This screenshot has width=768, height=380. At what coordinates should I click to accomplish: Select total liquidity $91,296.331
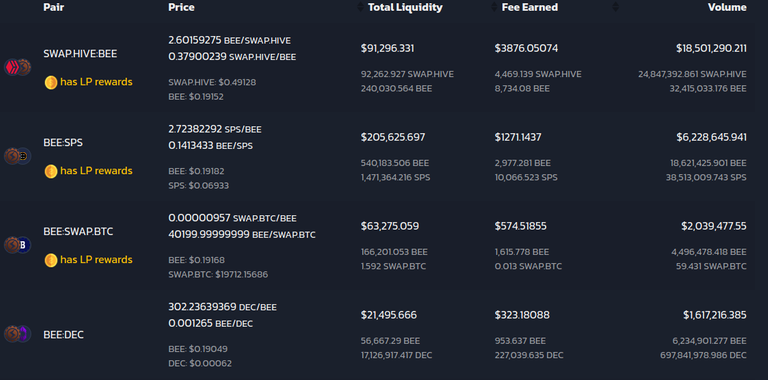coord(387,48)
